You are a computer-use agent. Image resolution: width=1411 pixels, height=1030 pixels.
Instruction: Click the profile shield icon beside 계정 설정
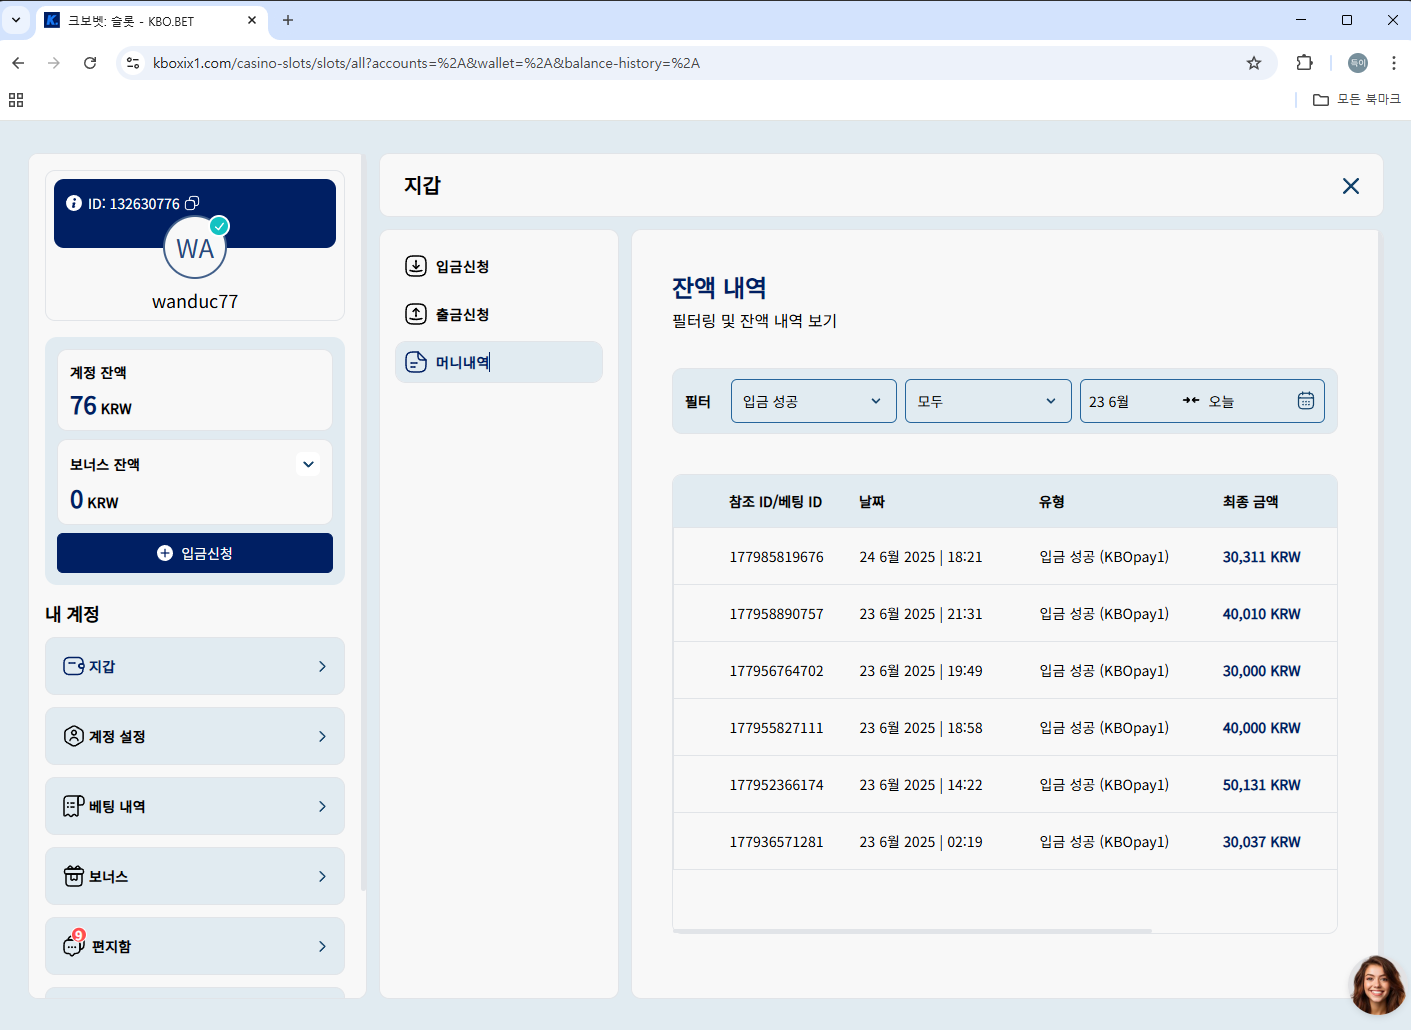74,736
